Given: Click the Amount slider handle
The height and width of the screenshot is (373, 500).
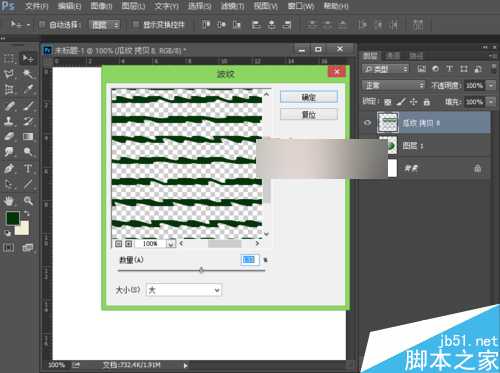Looking at the screenshot, I should [201, 270].
